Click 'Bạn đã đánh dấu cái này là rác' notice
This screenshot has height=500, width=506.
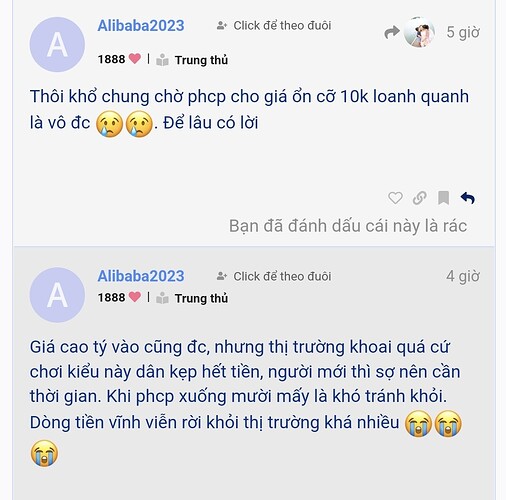[x=348, y=226]
